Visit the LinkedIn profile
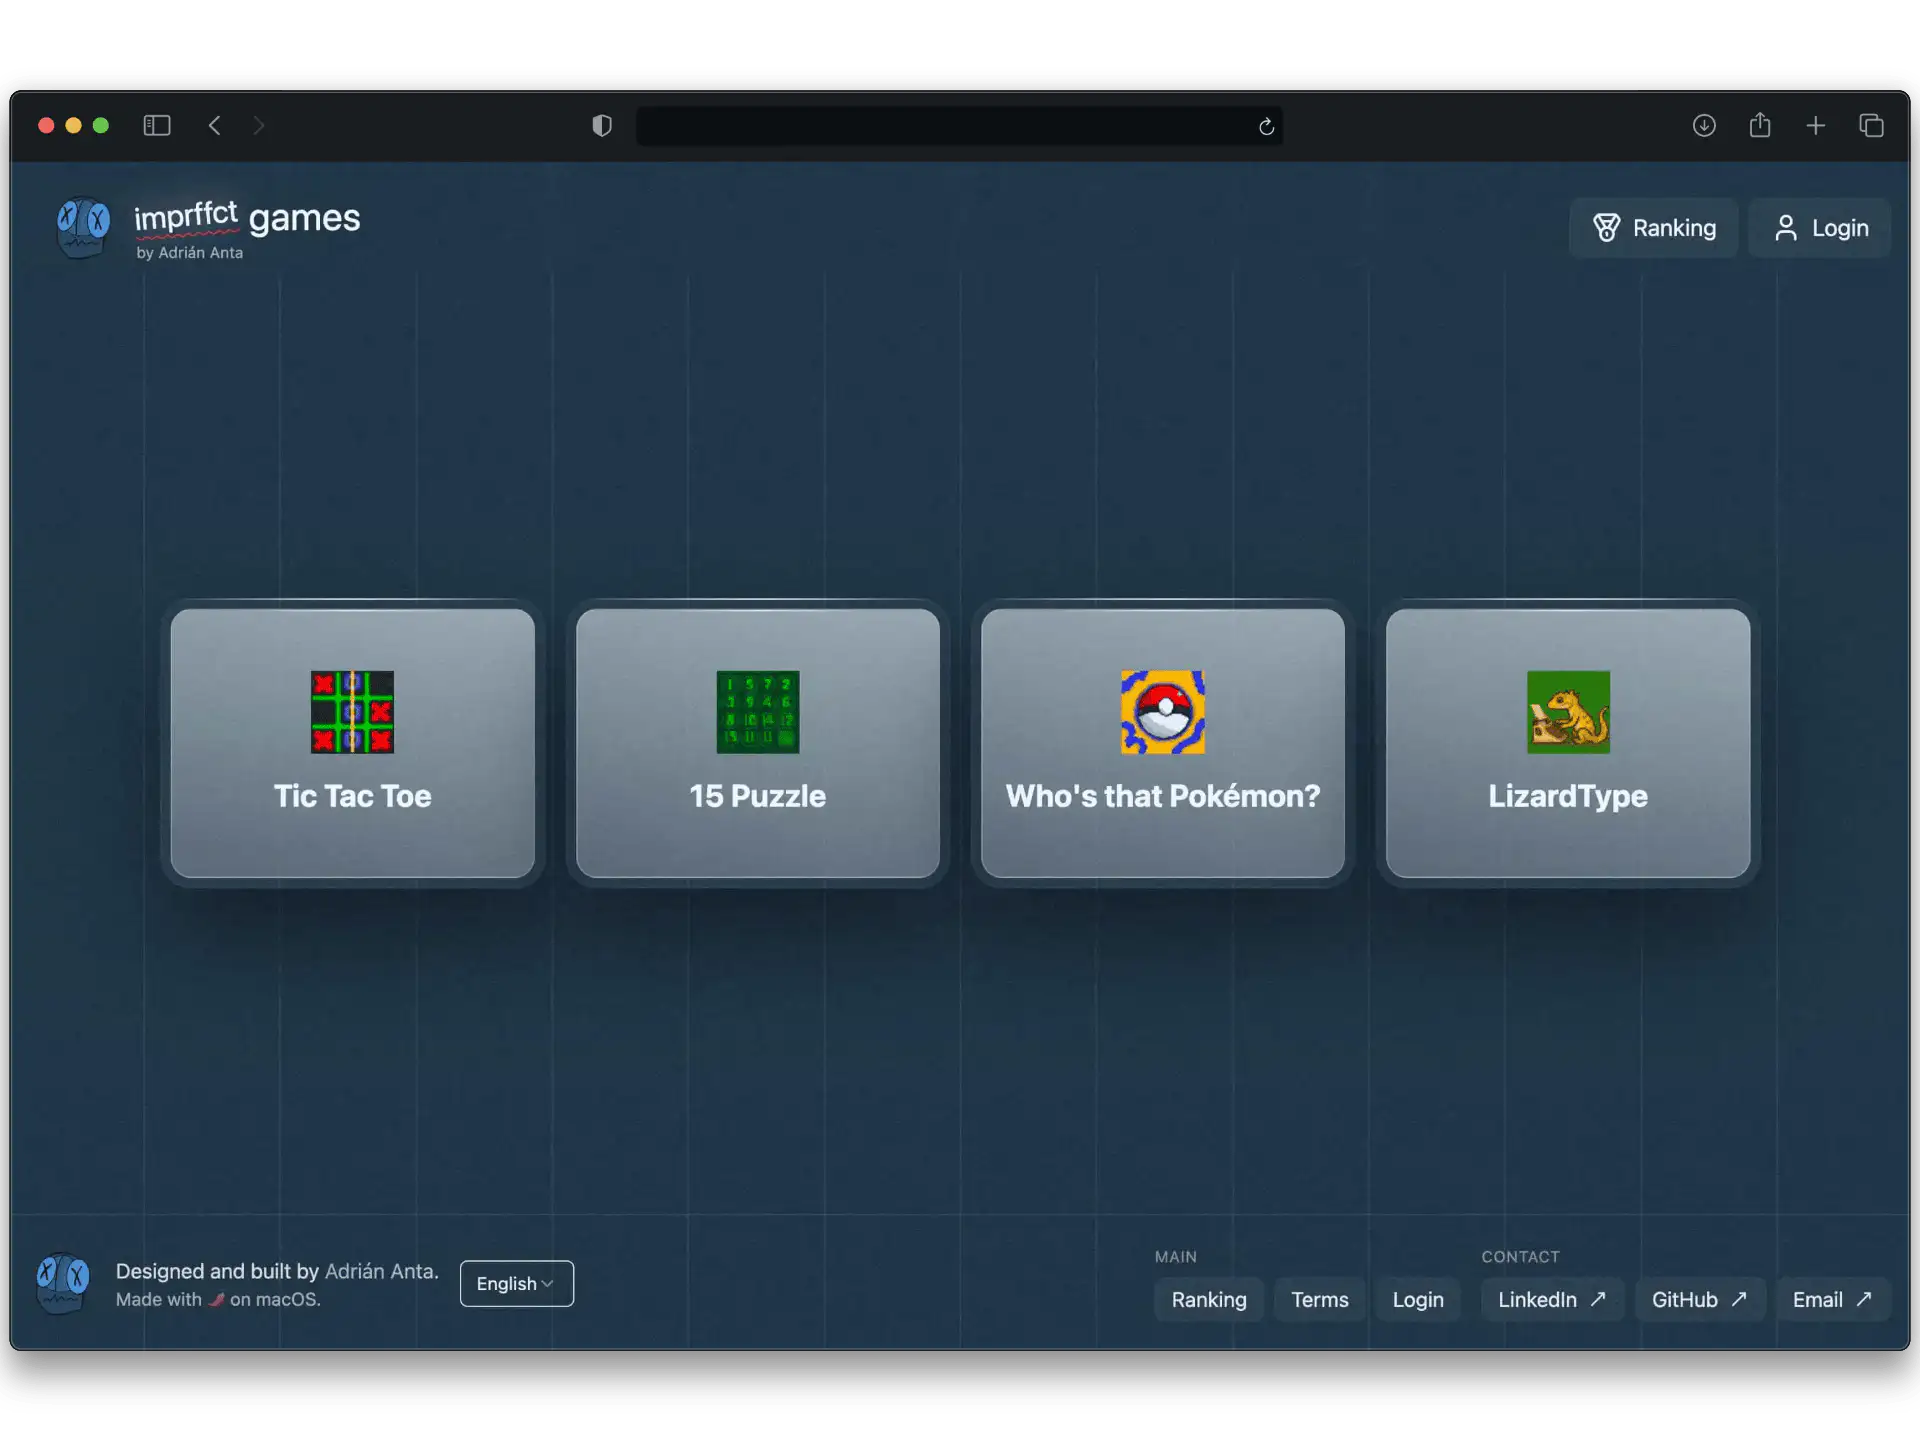 (1551, 1299)
